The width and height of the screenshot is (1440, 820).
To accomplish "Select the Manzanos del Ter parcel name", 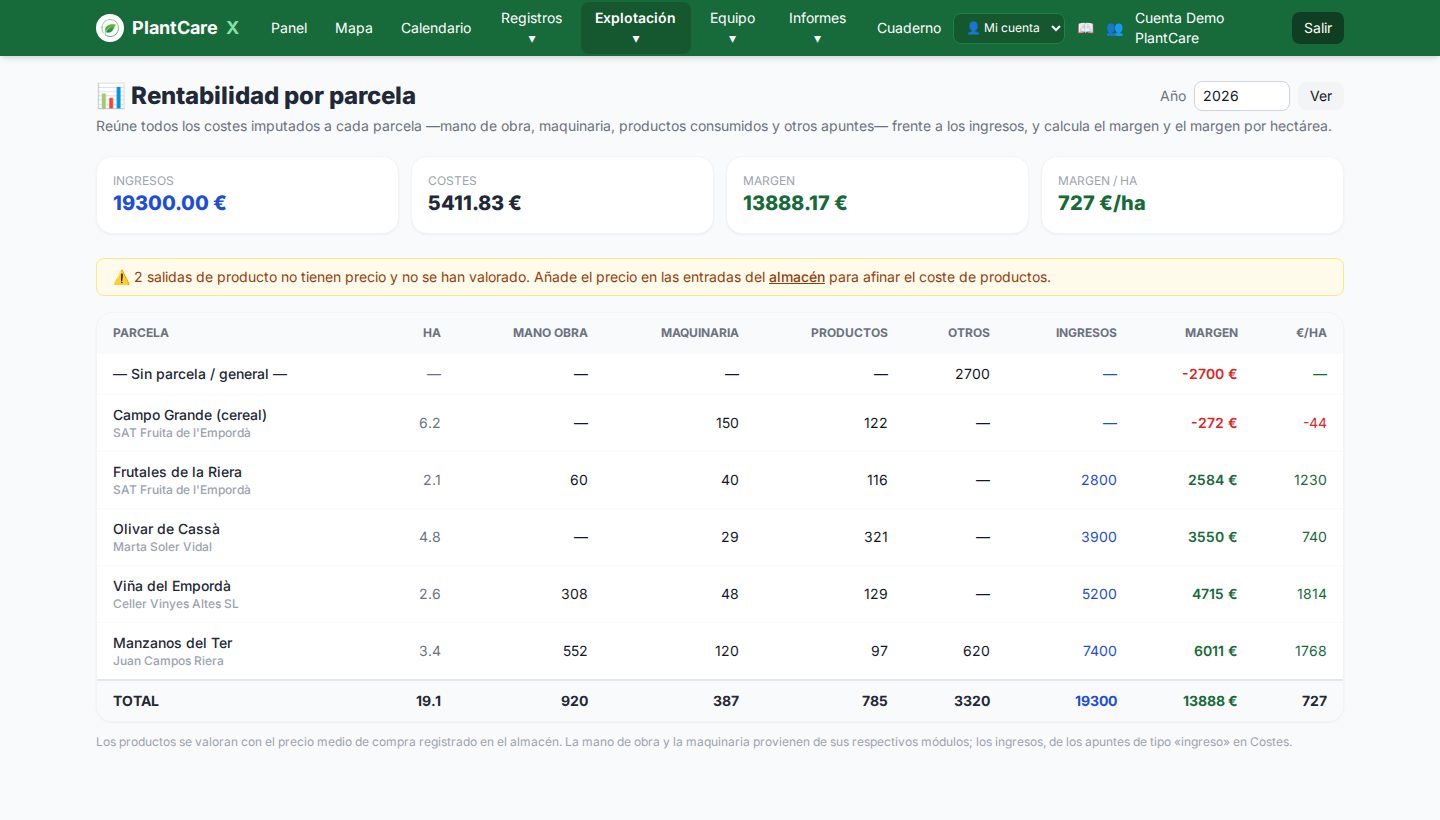I will click(x=172, y=643).
